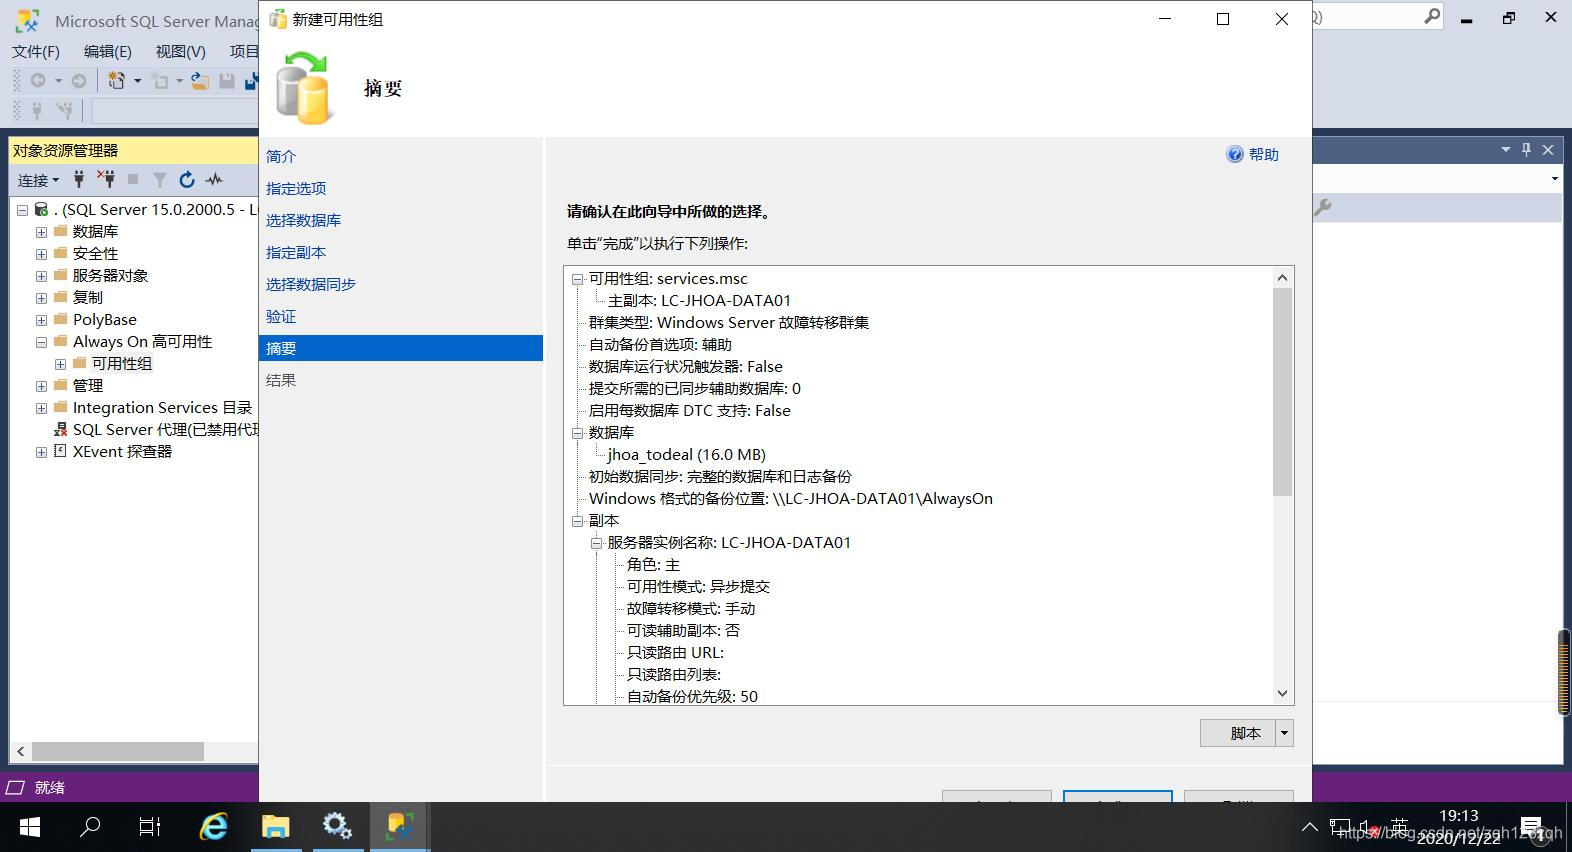This screenshot has height=852, width=1572.
Task: Go to the 指定选项 wizard step
Action: click(296, 188)
